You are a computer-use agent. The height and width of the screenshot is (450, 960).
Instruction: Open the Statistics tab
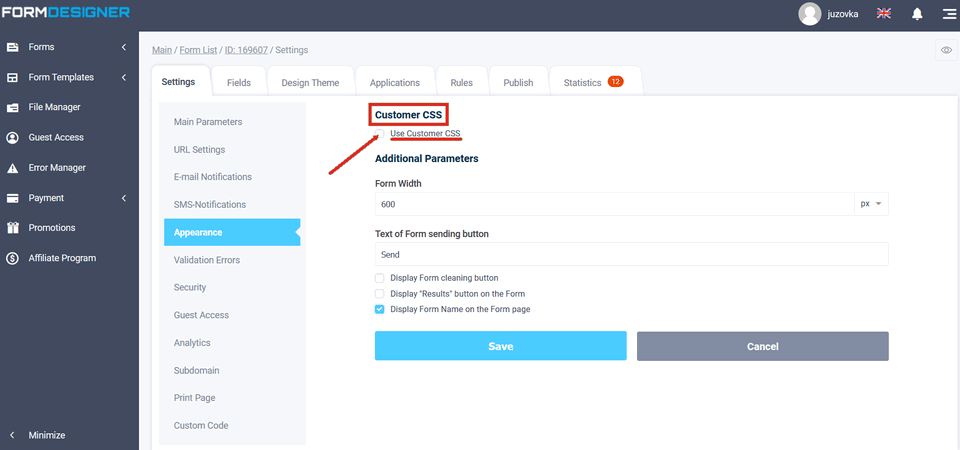click(592, 83)
